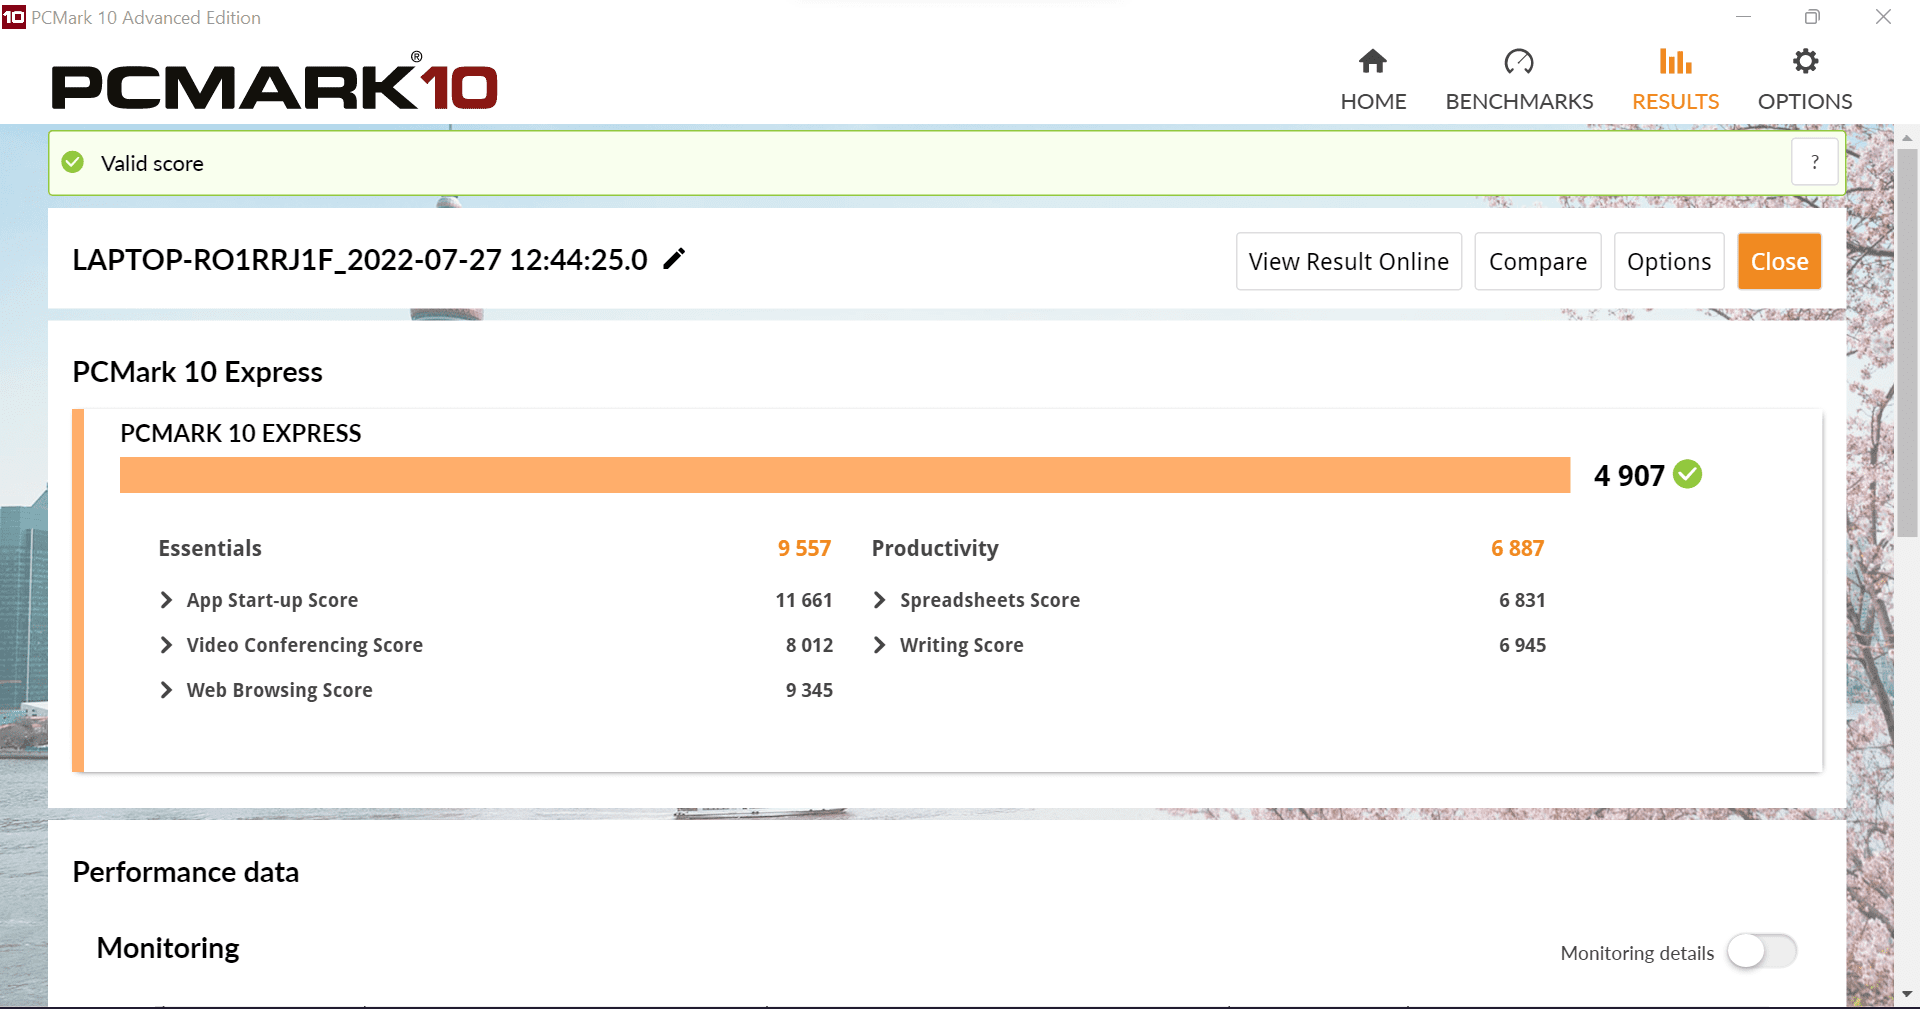The image size is (1920, 1009).
Task: Click the Essentials score 9 557
Action: tap(805, 548)
